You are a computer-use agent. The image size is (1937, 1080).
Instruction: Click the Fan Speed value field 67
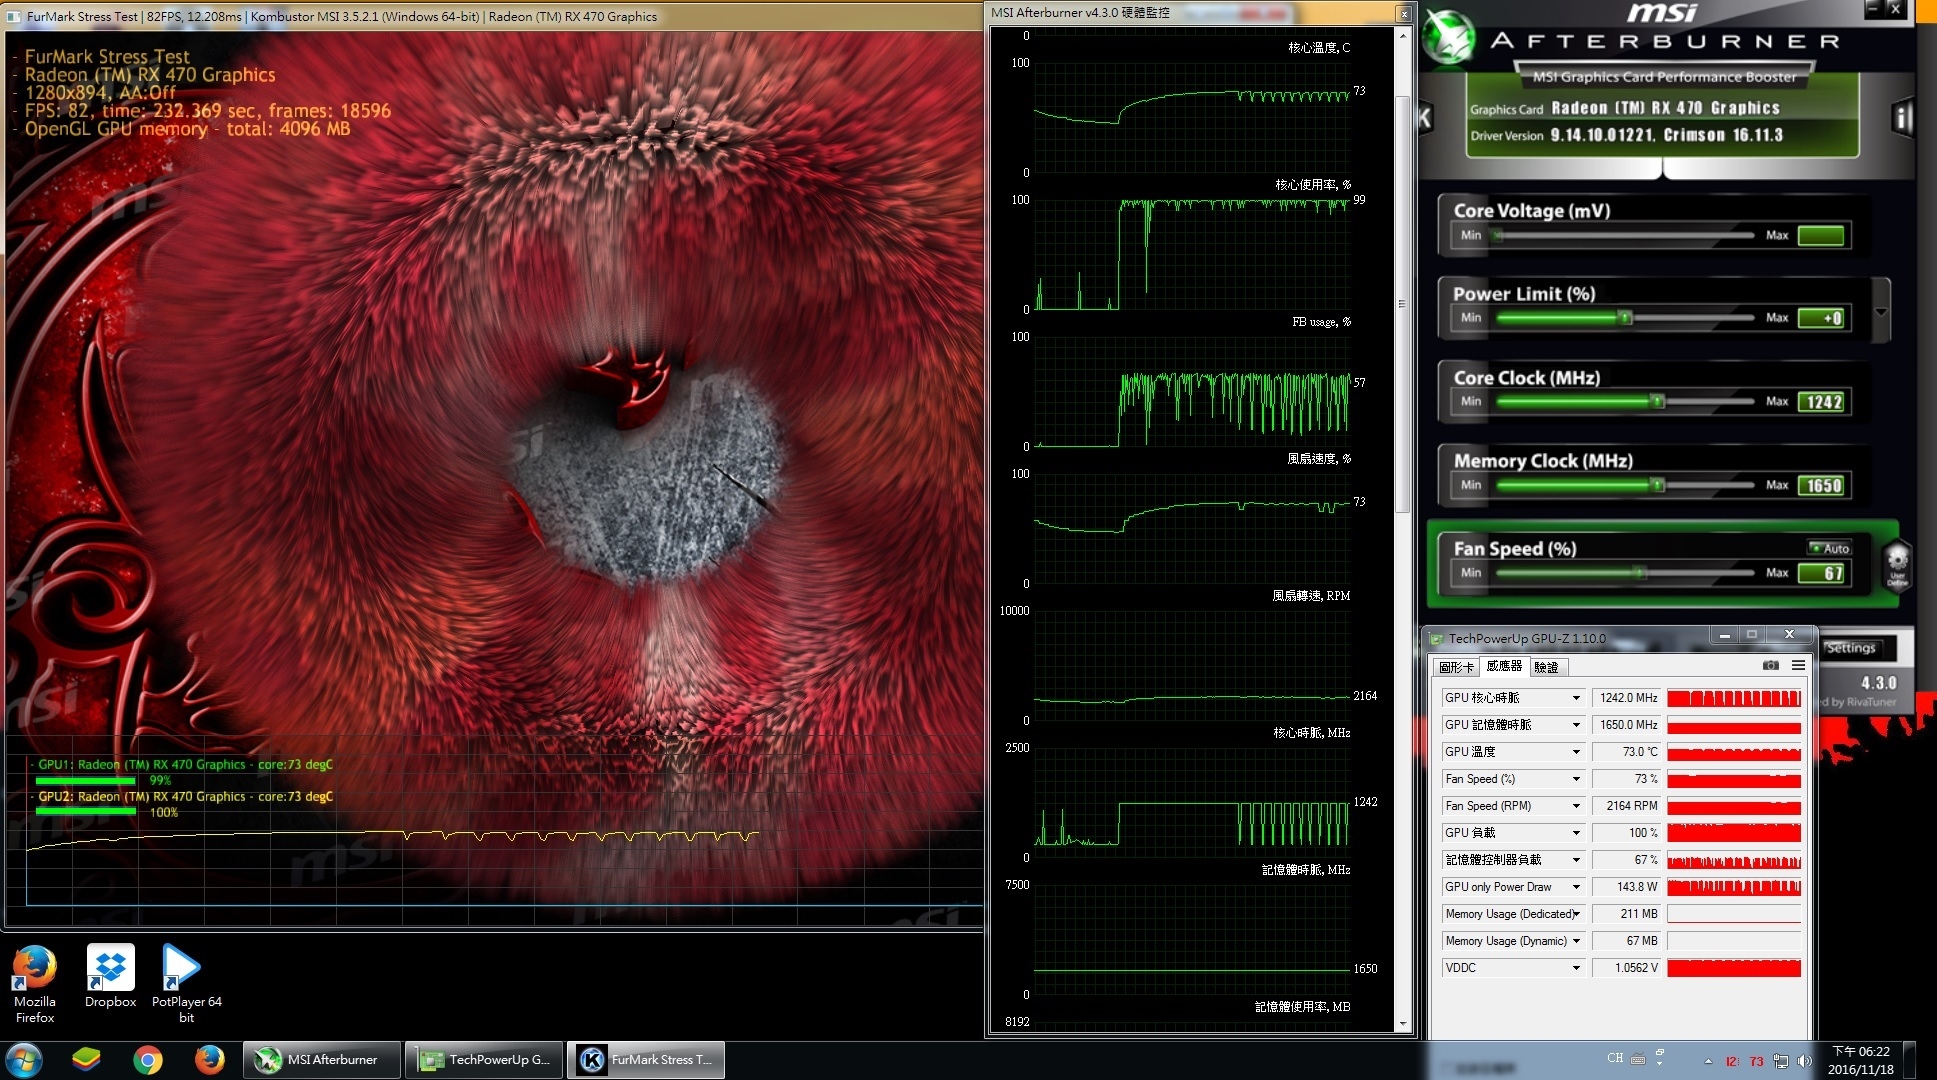coord(1822,573)
